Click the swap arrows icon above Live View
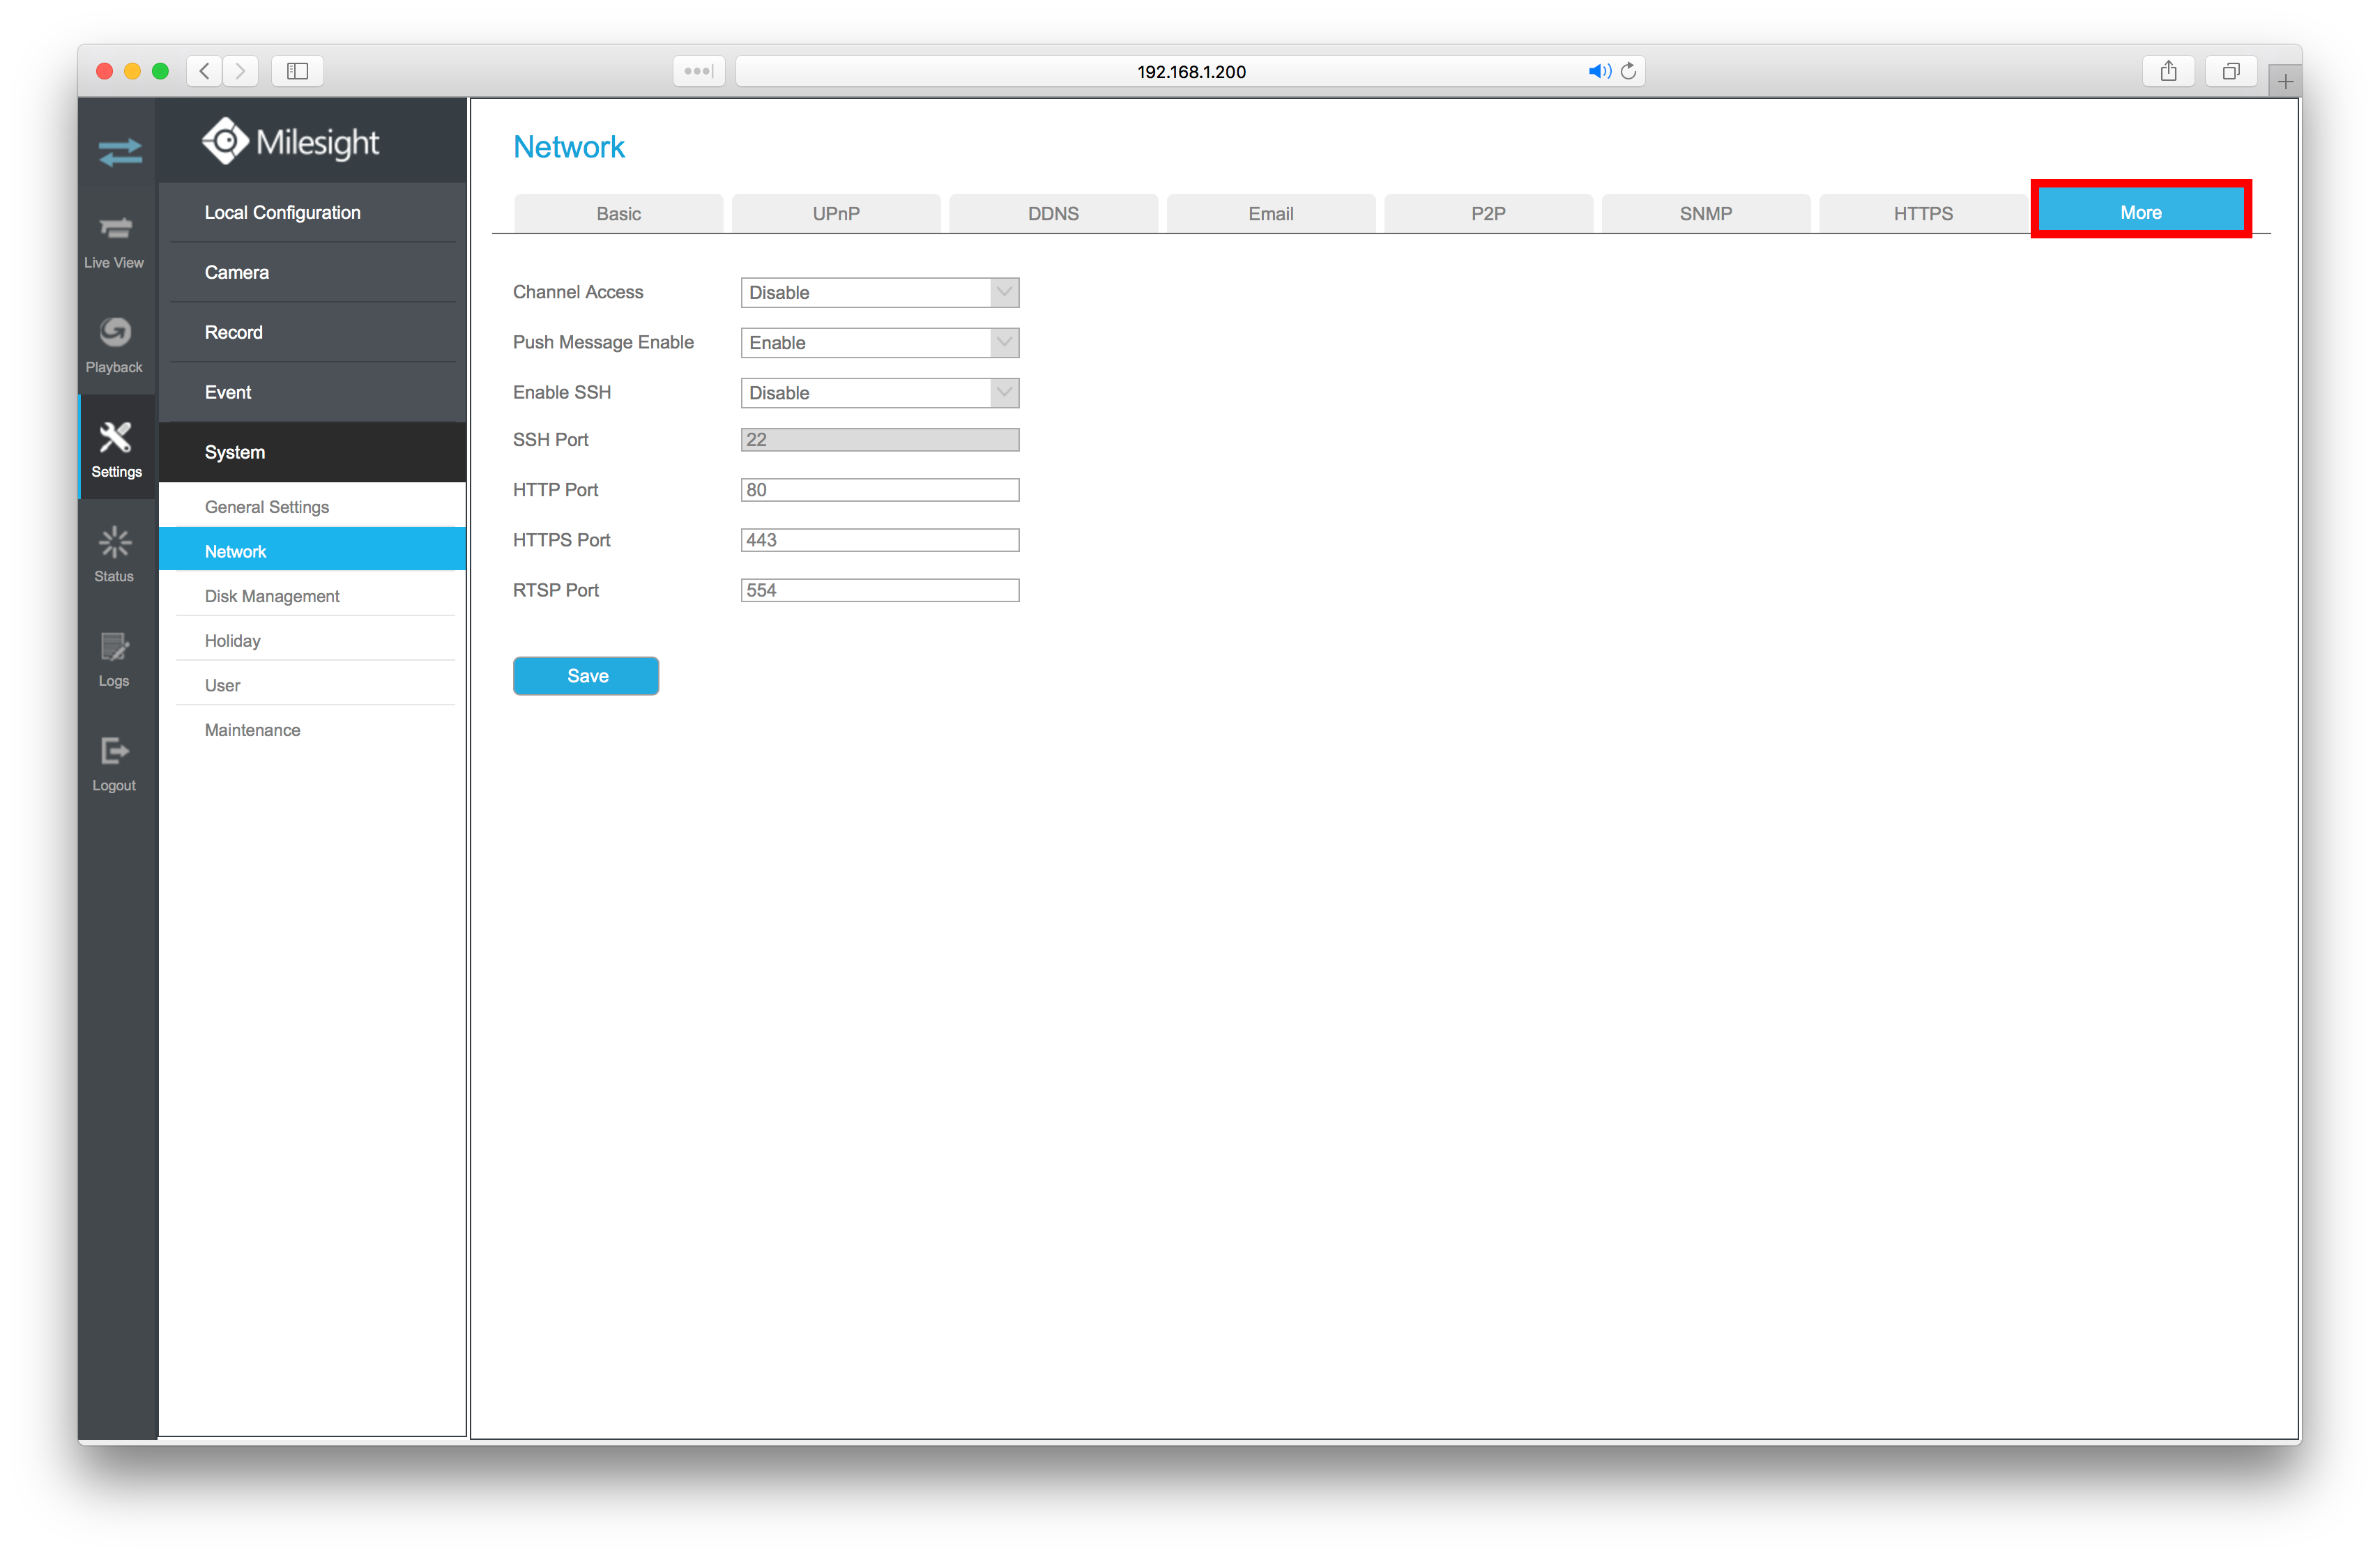The image size is (2380, 1557). click(120, 152)
